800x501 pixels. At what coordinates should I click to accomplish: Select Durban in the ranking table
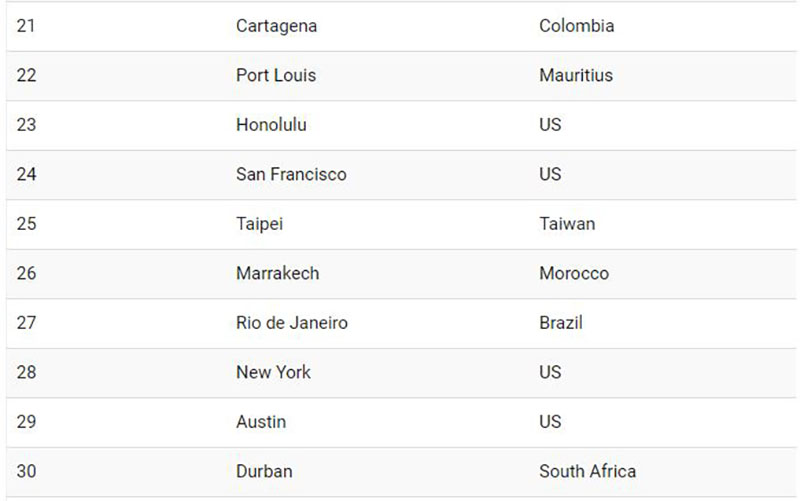(264, 471)
